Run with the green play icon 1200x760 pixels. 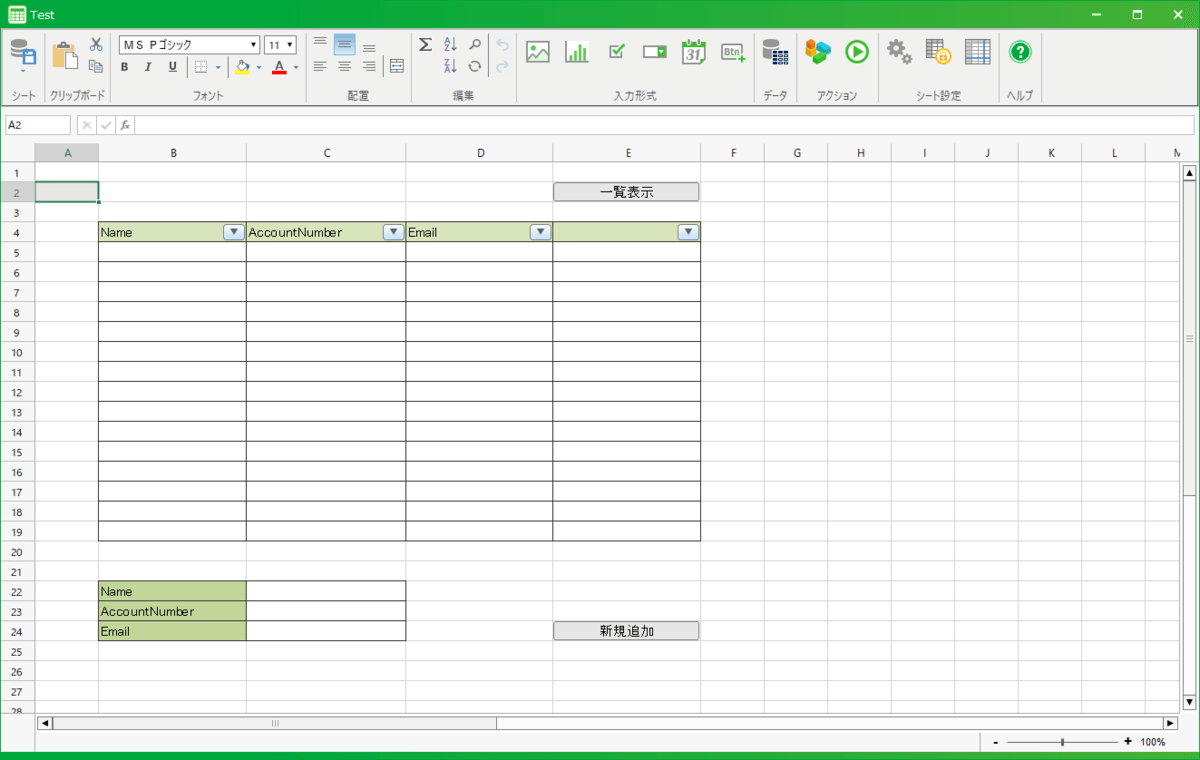[857, 52]
